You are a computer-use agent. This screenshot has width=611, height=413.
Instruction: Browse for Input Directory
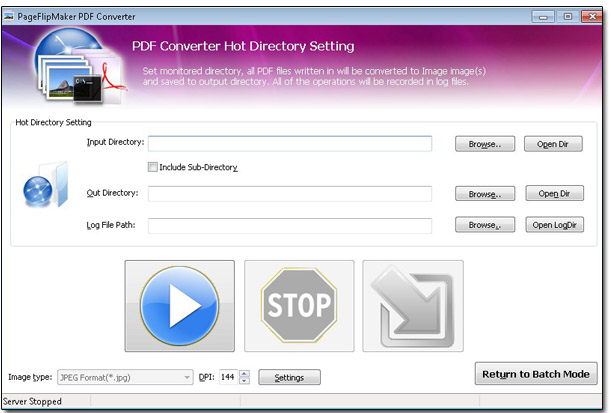[485, 144]
